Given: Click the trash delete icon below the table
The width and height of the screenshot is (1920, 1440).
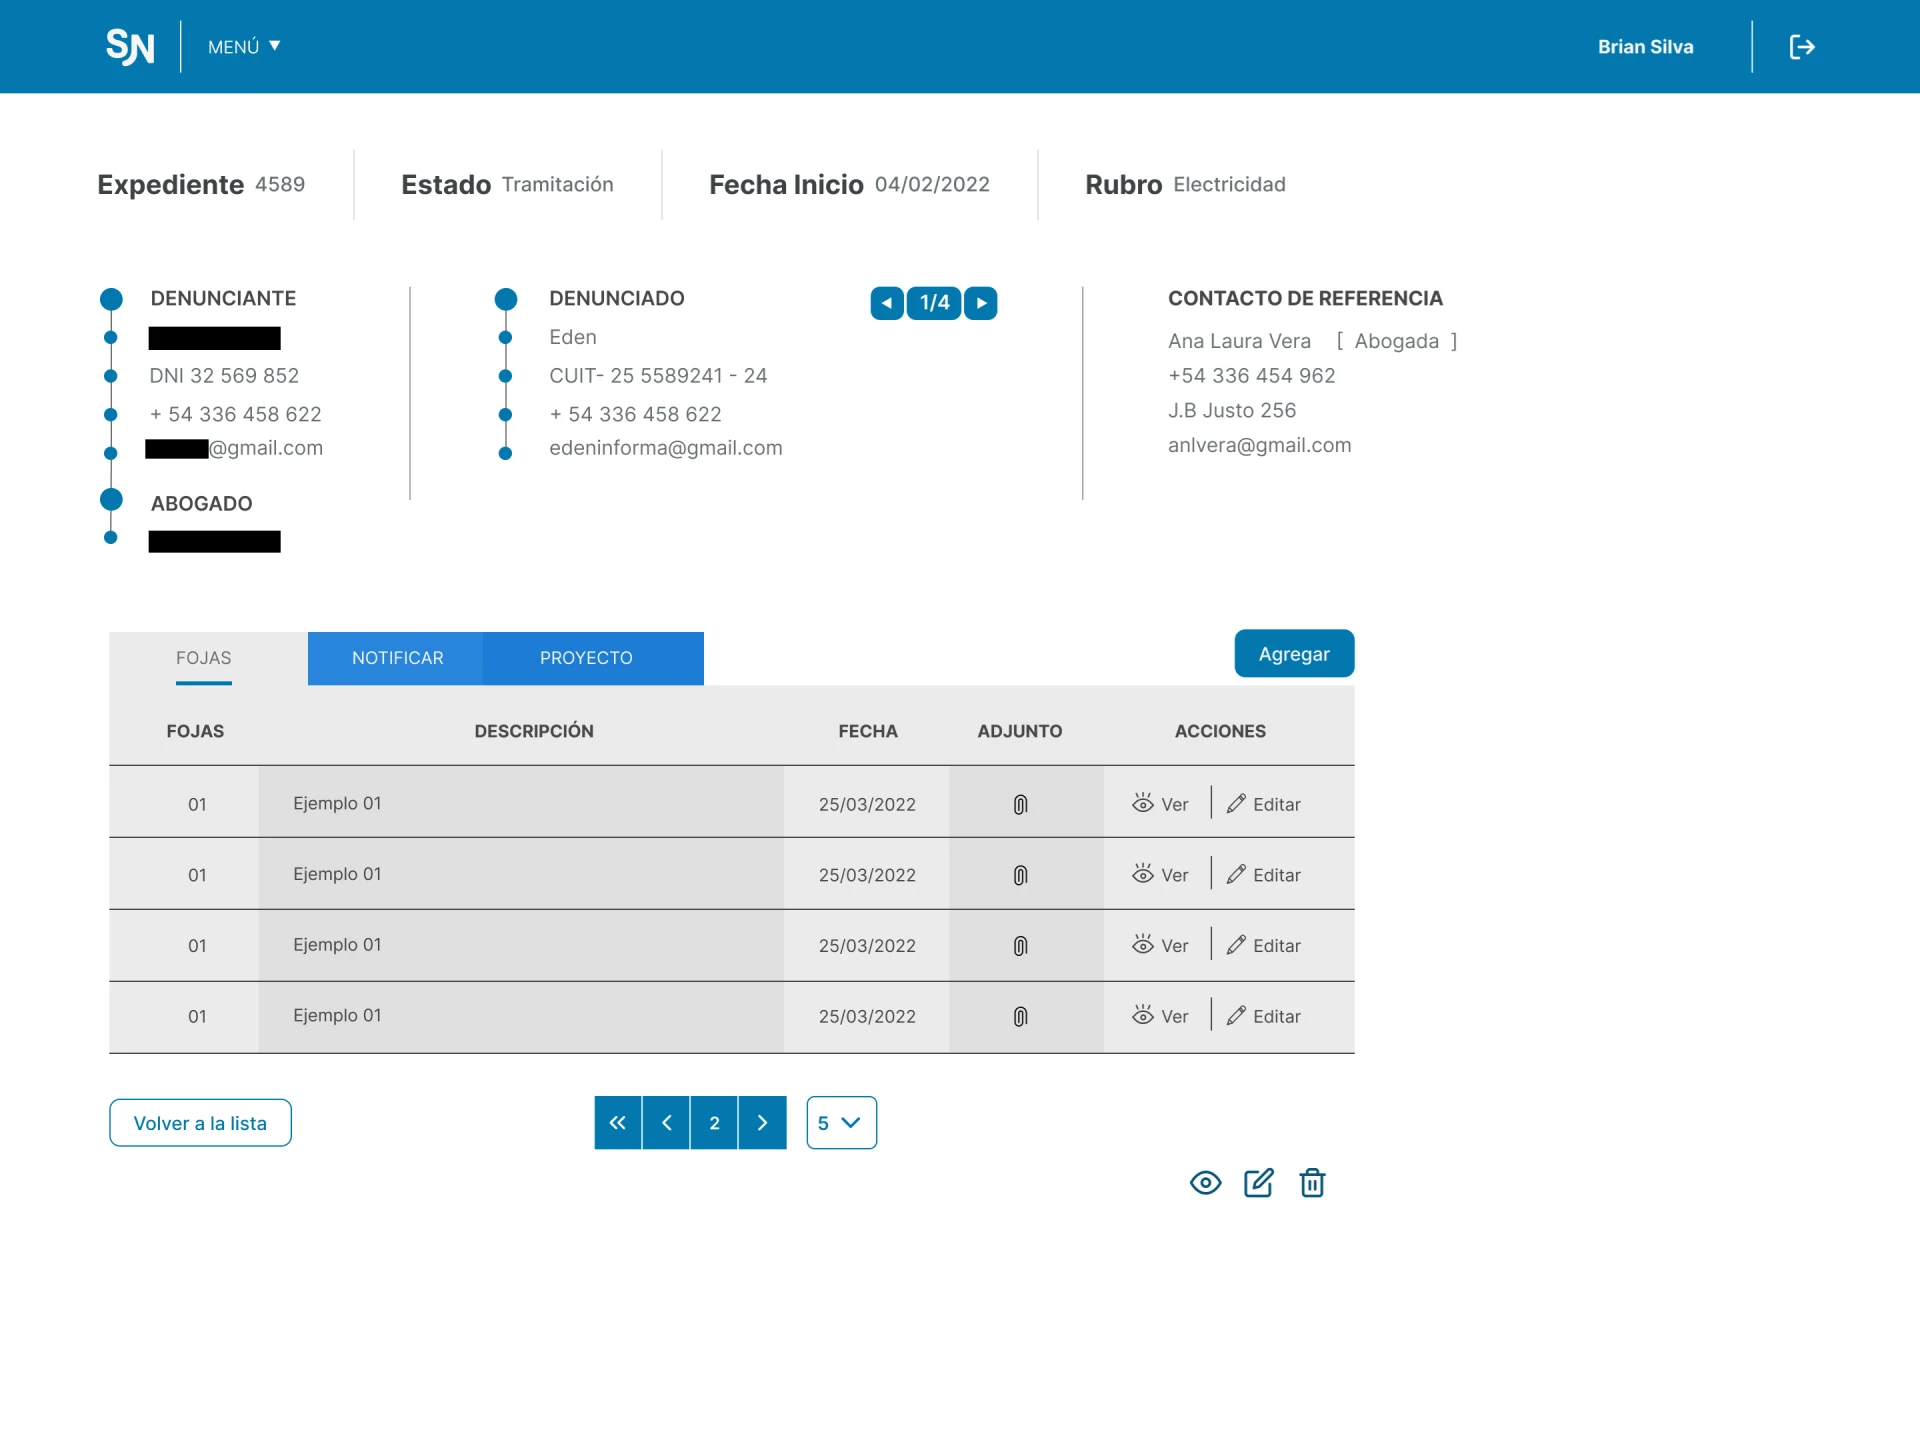Looking at the screenshot, I should click(x=1312, y=1183).
